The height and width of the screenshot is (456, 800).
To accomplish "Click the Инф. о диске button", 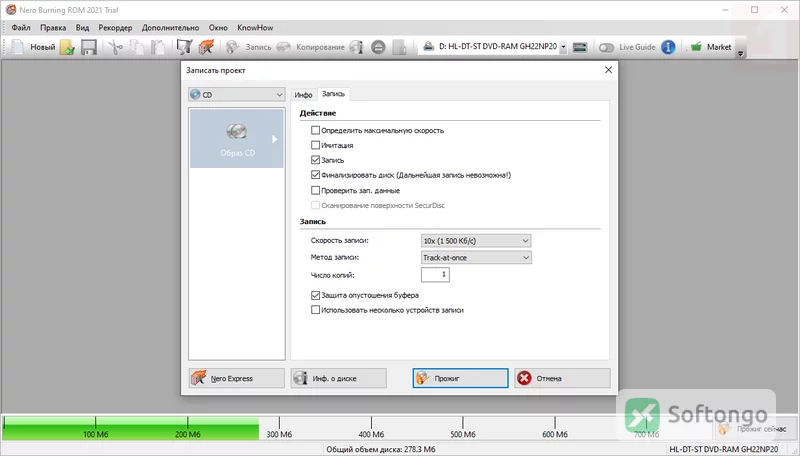I will (339, 378).
